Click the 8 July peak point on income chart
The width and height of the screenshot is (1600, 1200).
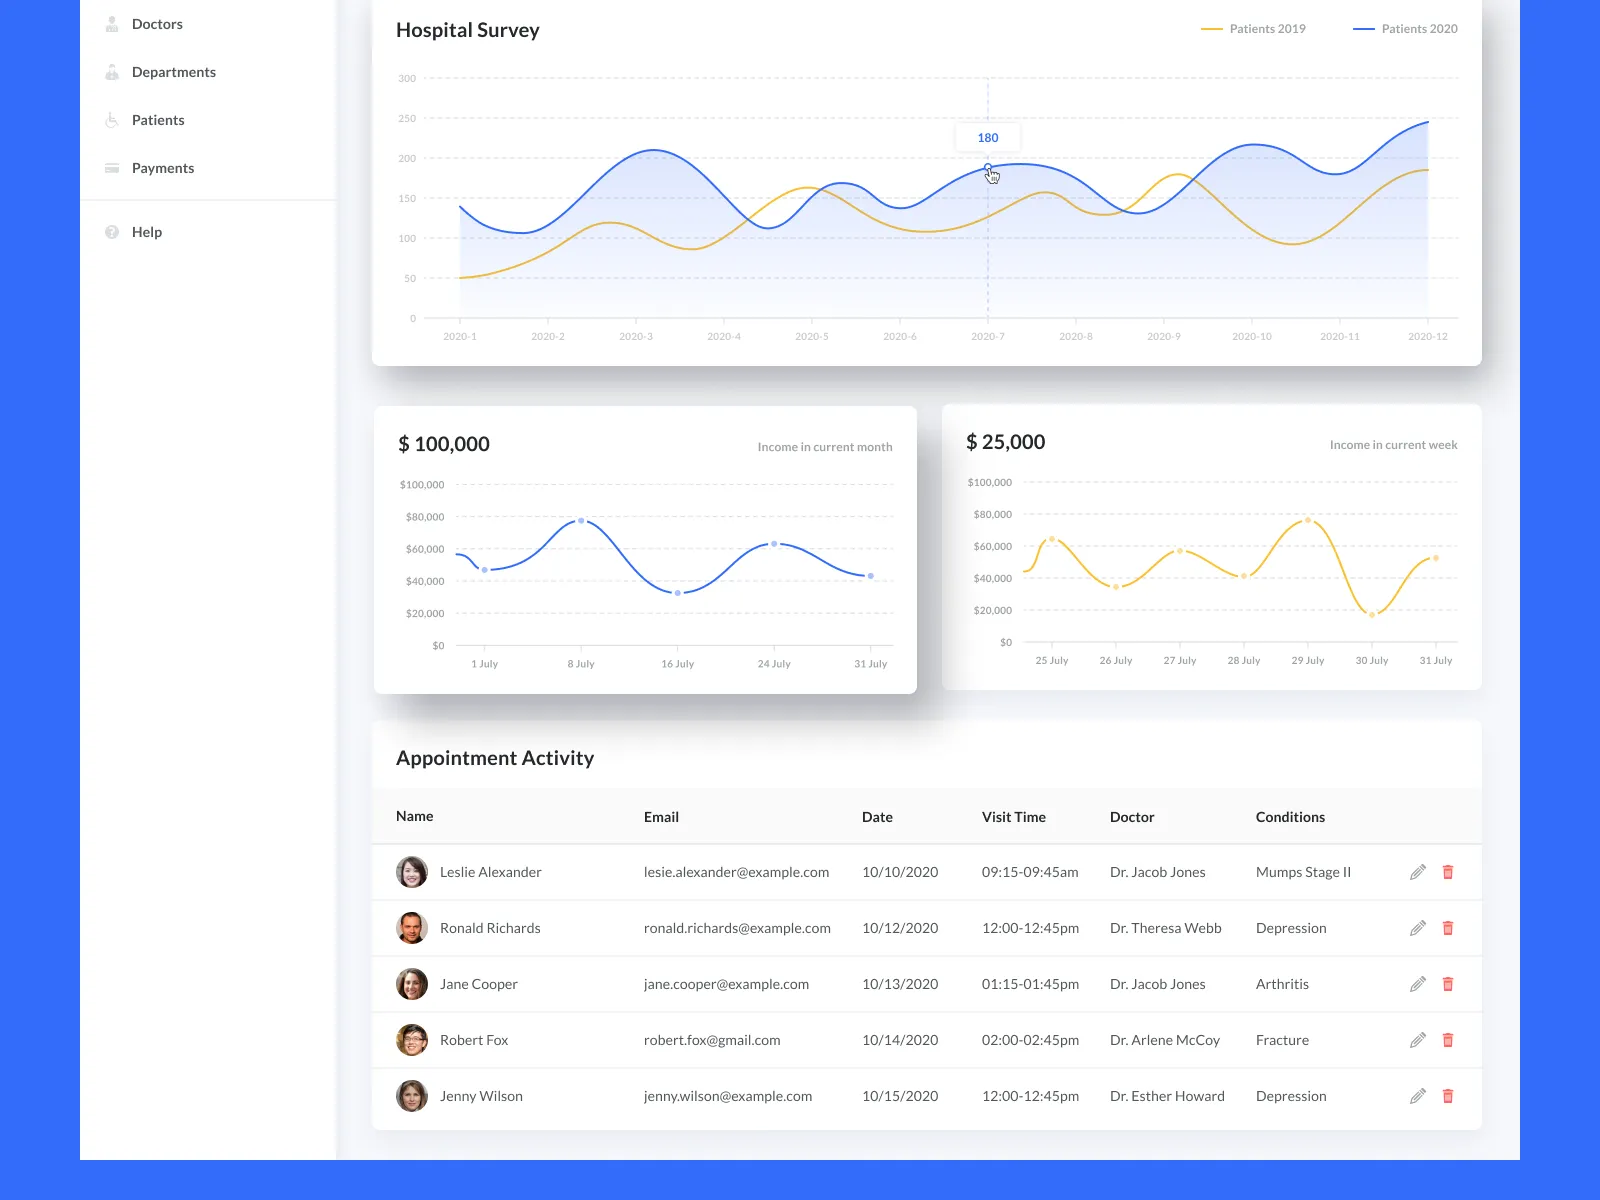(580, 520)
